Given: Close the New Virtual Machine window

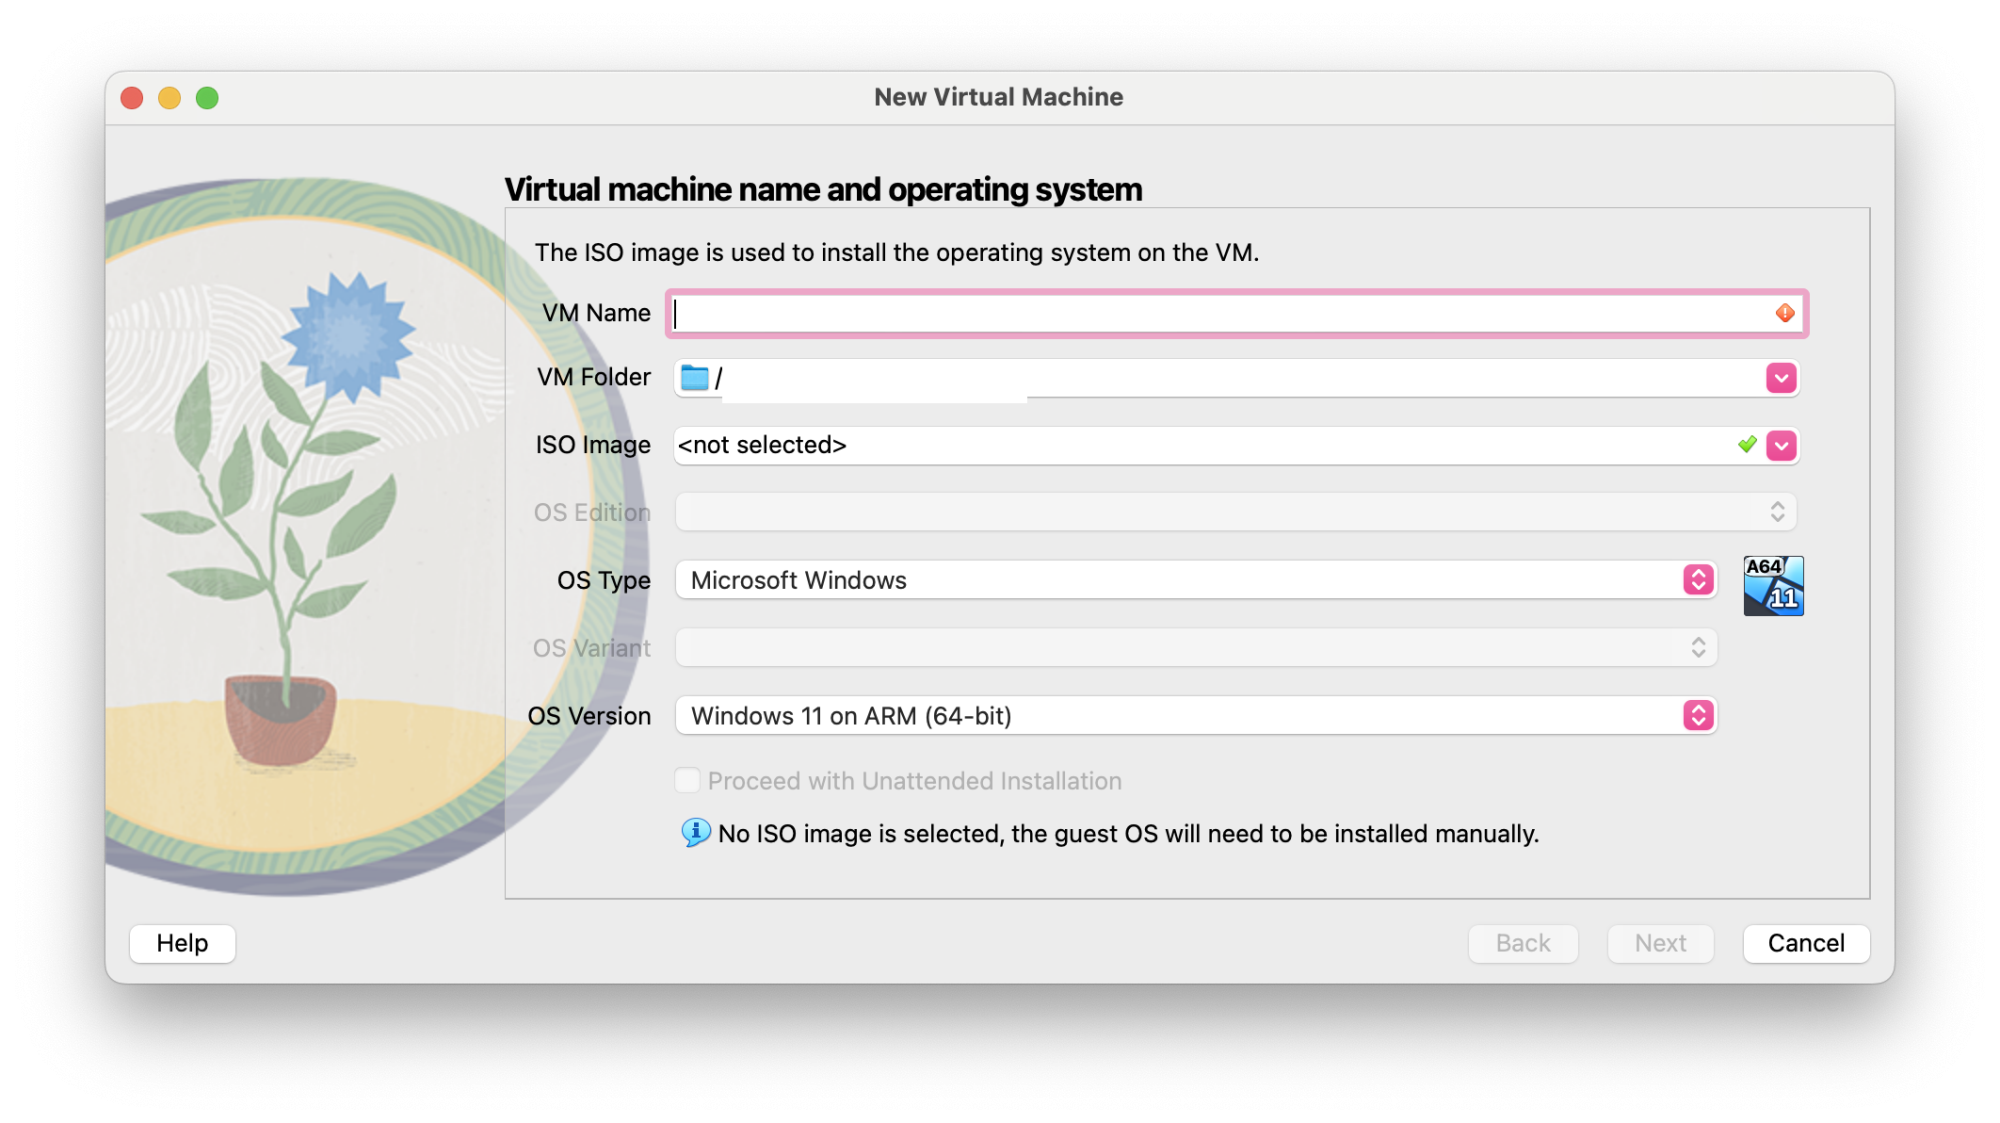Looking at the screenshot, I should [132, 98].
